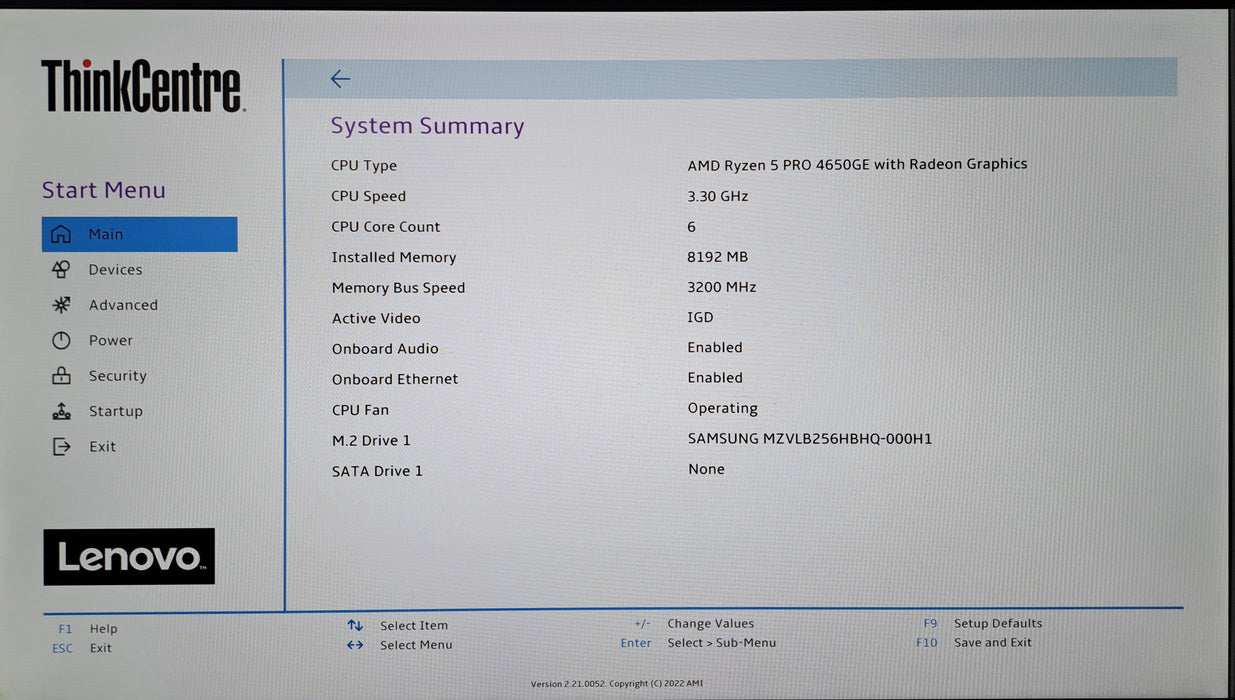
Task: Click the ESC Exit shortcut
Action: point(82,648)
